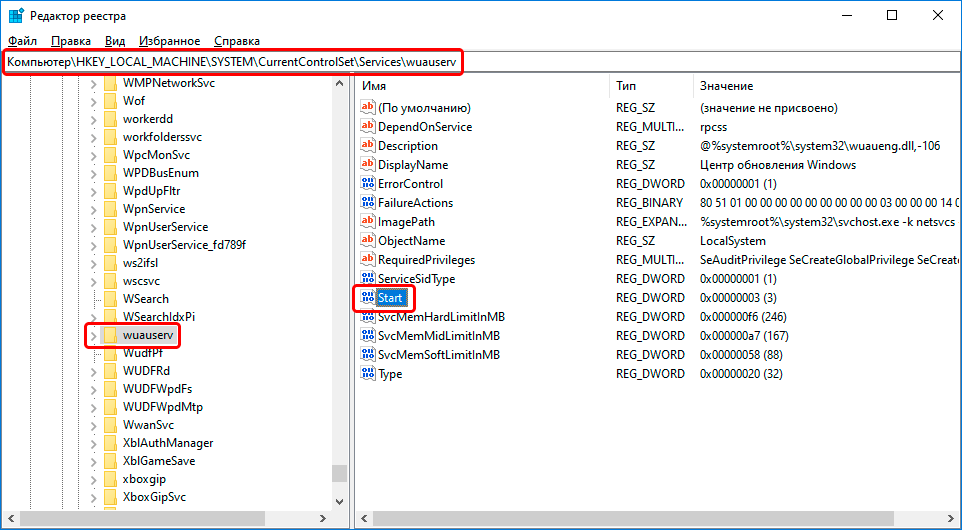The image size is (962, 530).
Task: Sort values by the Значение column header
Action: click(x=828, y=86)
